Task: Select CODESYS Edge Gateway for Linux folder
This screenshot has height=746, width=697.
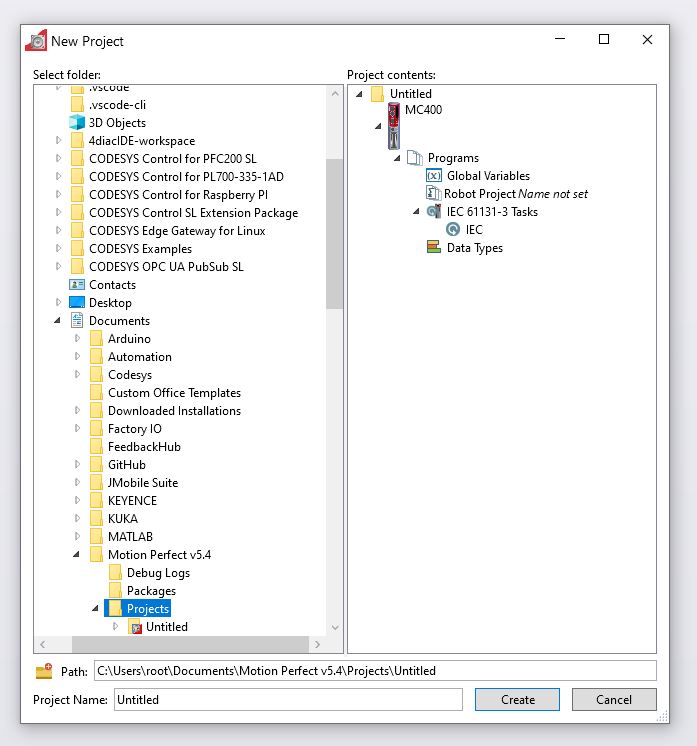Action: coord(177,231)
